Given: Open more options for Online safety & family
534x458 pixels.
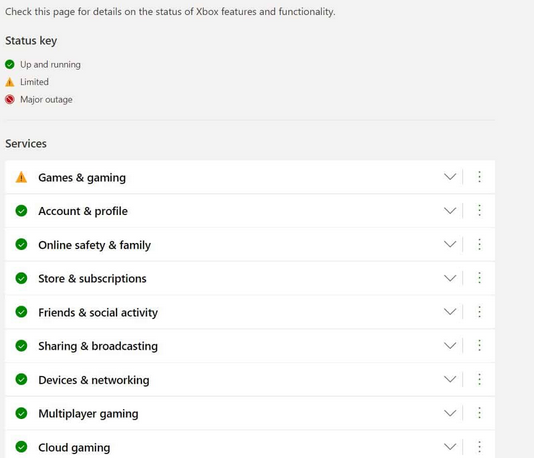Looking at the screenshot, I should 479,244.
